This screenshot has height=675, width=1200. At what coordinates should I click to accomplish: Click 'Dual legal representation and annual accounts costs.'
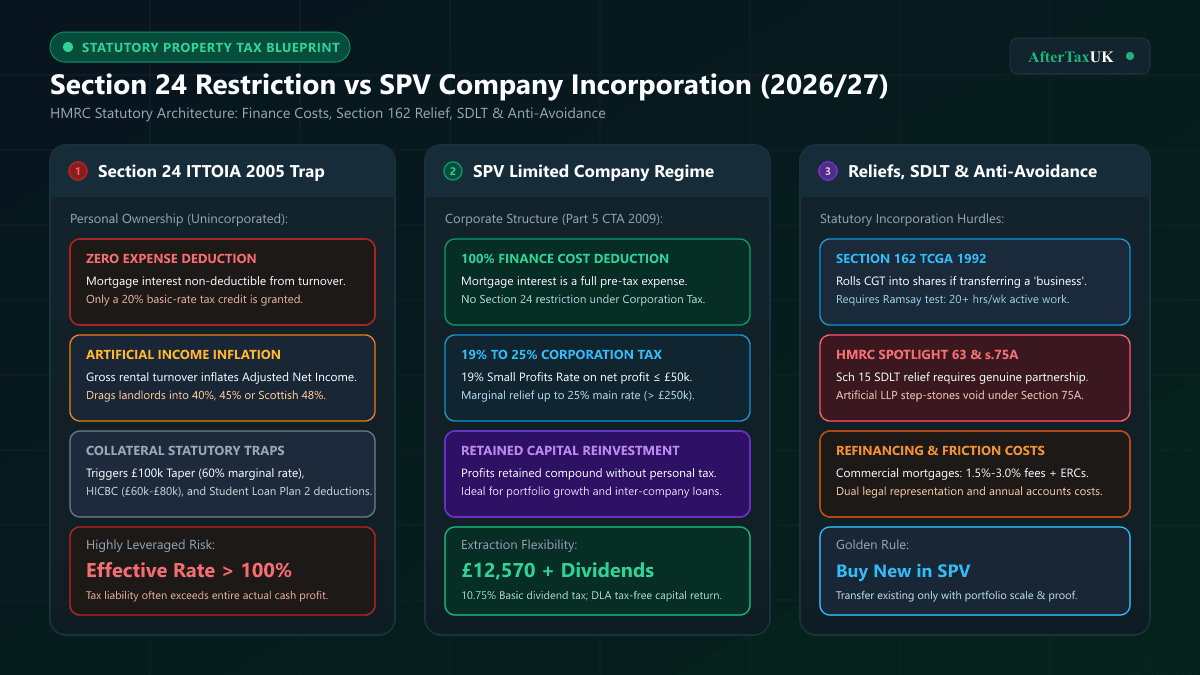pyautogui.click(x=969, y=491)
